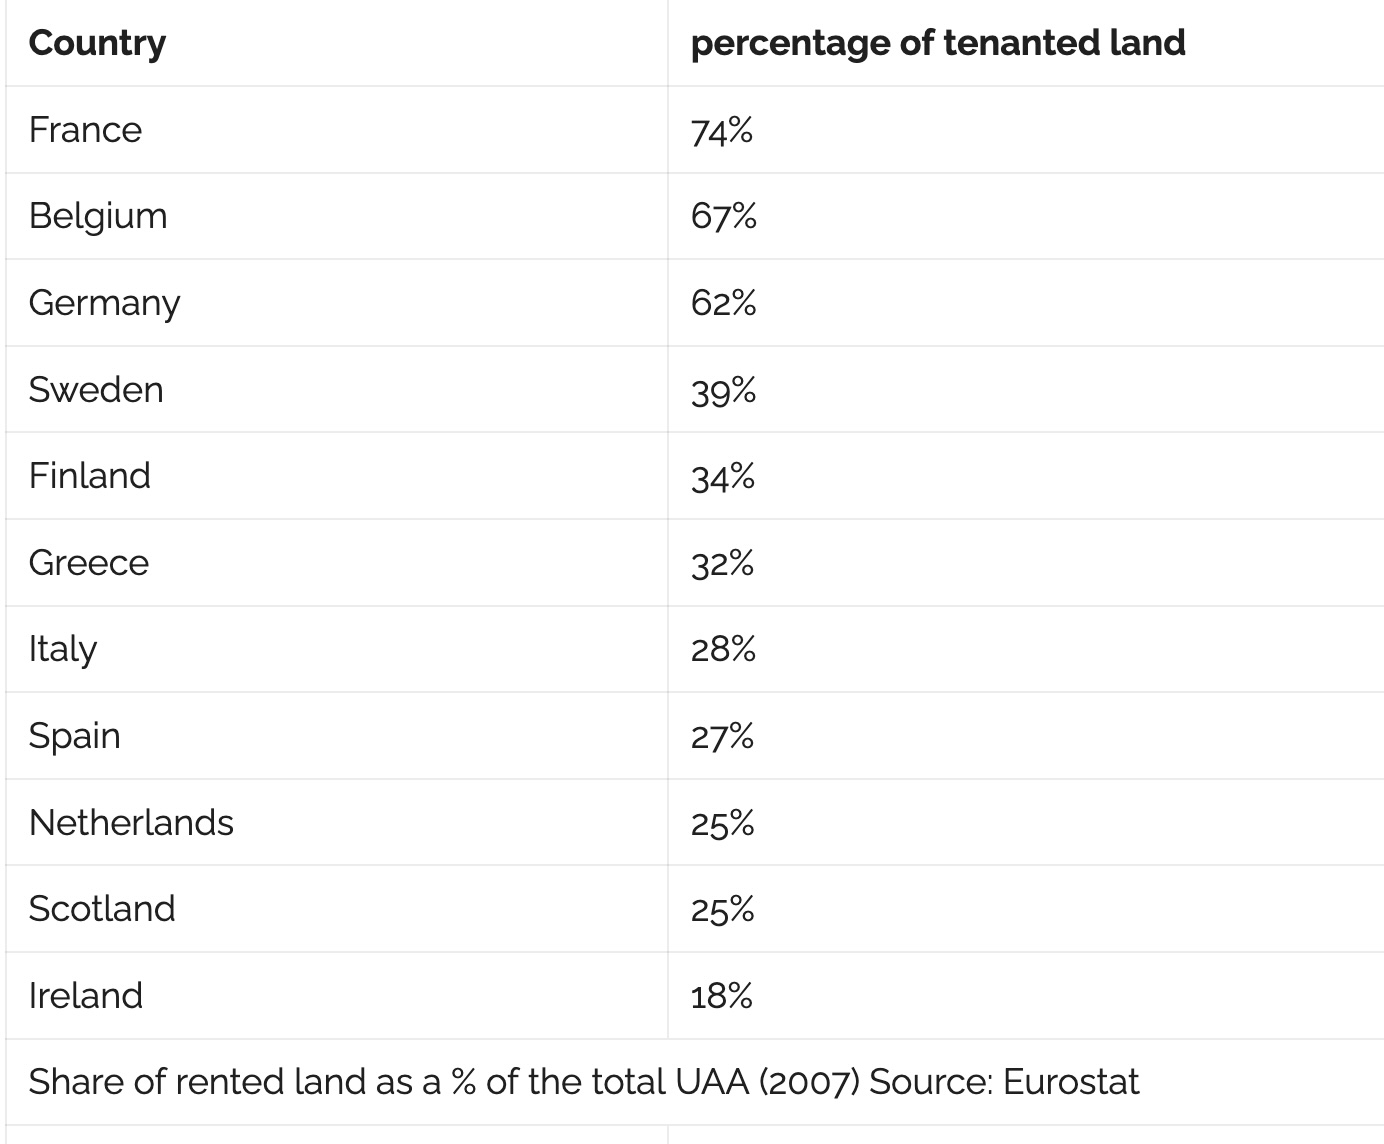Click the 74% value for France
The height and width of the screenshot is (1144, 1384).
[721, 131]
